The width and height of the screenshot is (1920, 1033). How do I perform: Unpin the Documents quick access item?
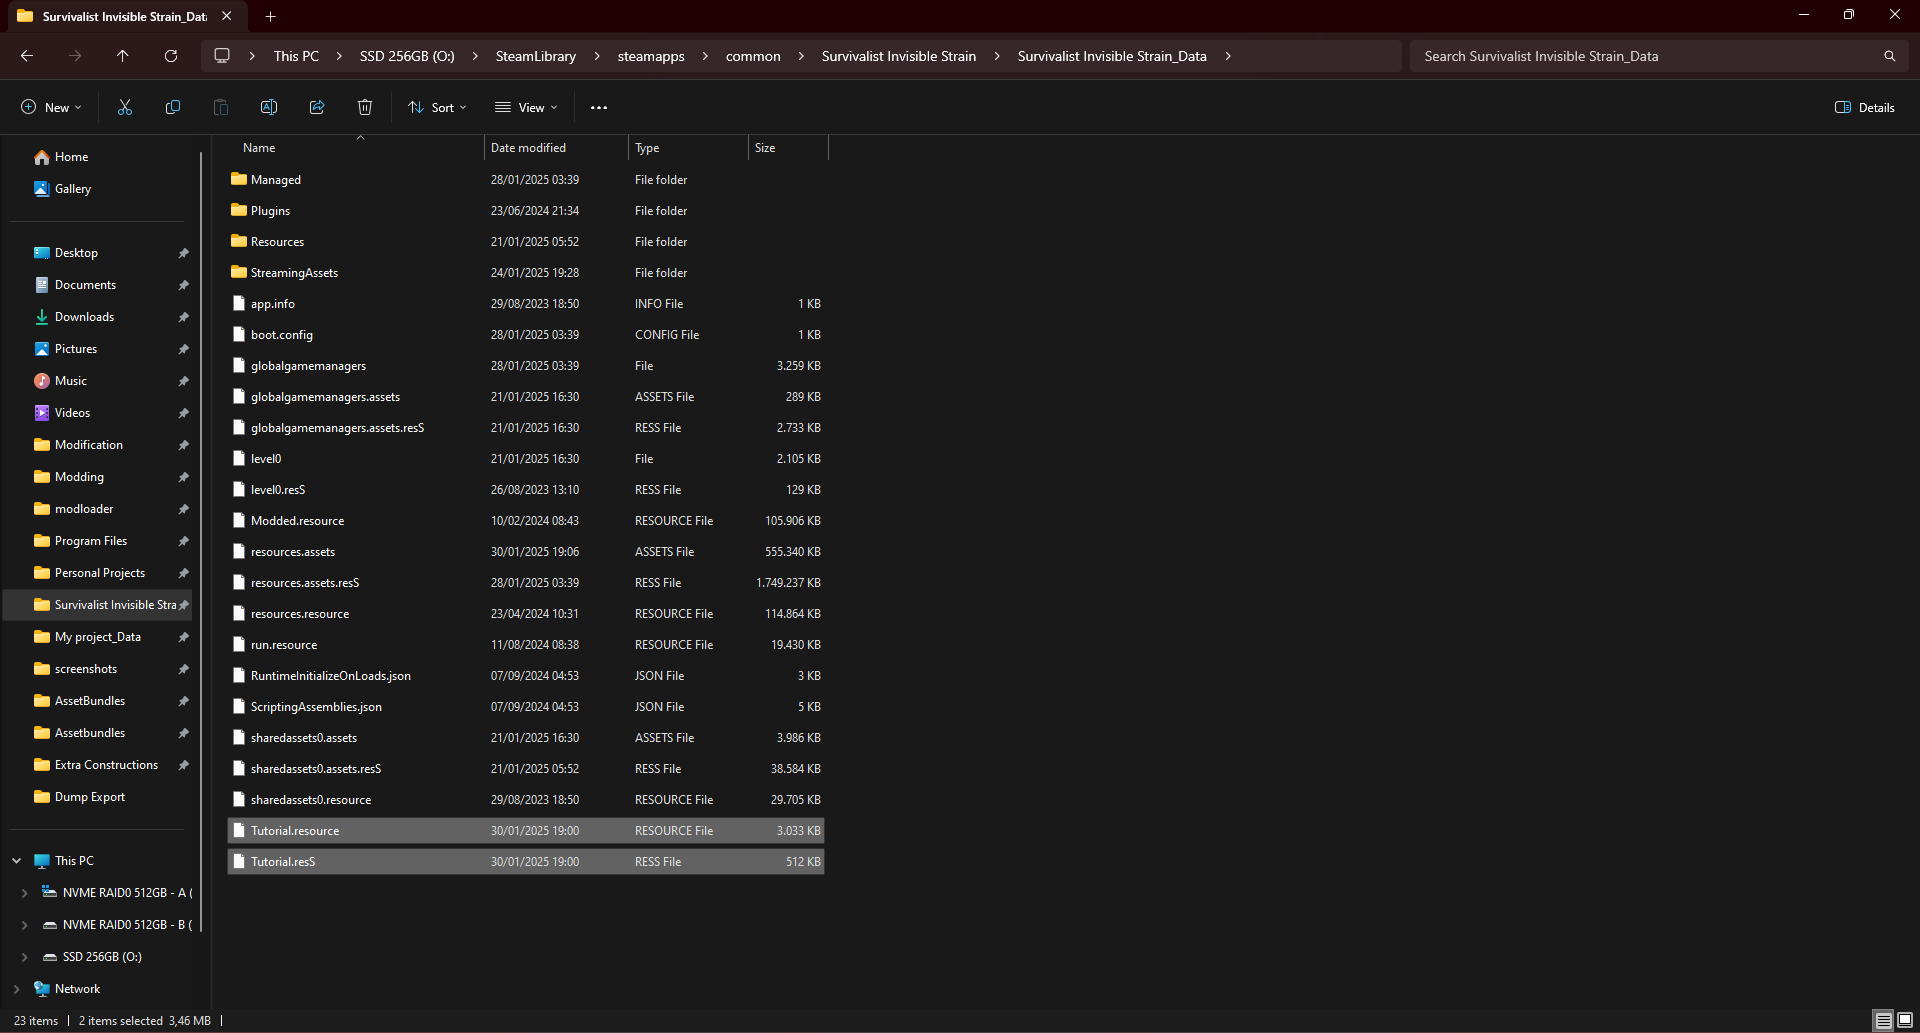pos(184,285)
